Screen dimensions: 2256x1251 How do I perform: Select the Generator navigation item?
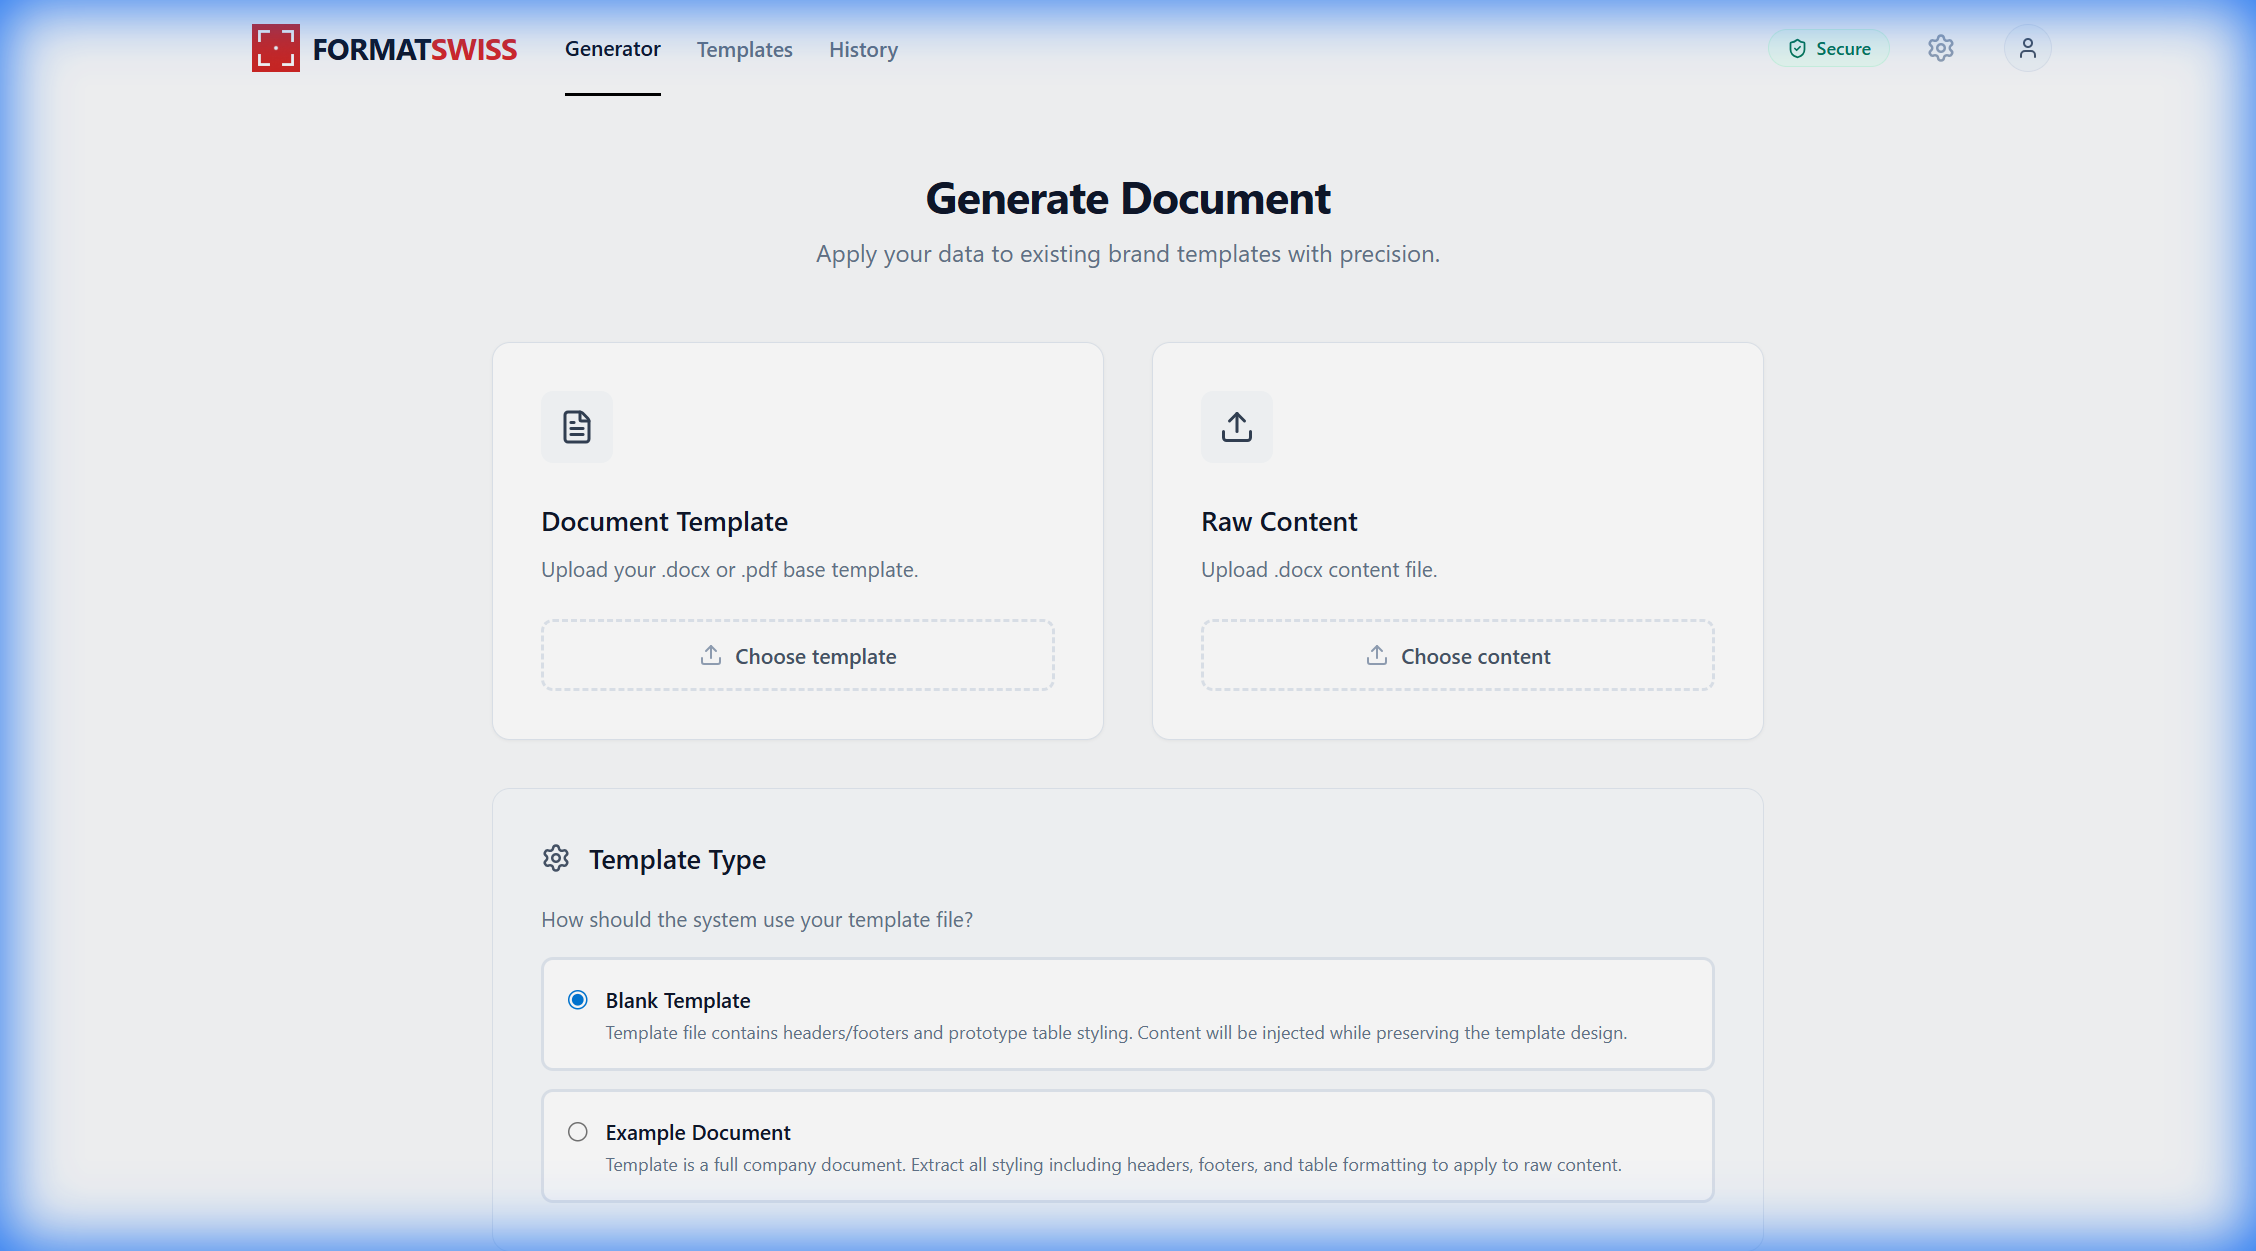click(612, 48)
